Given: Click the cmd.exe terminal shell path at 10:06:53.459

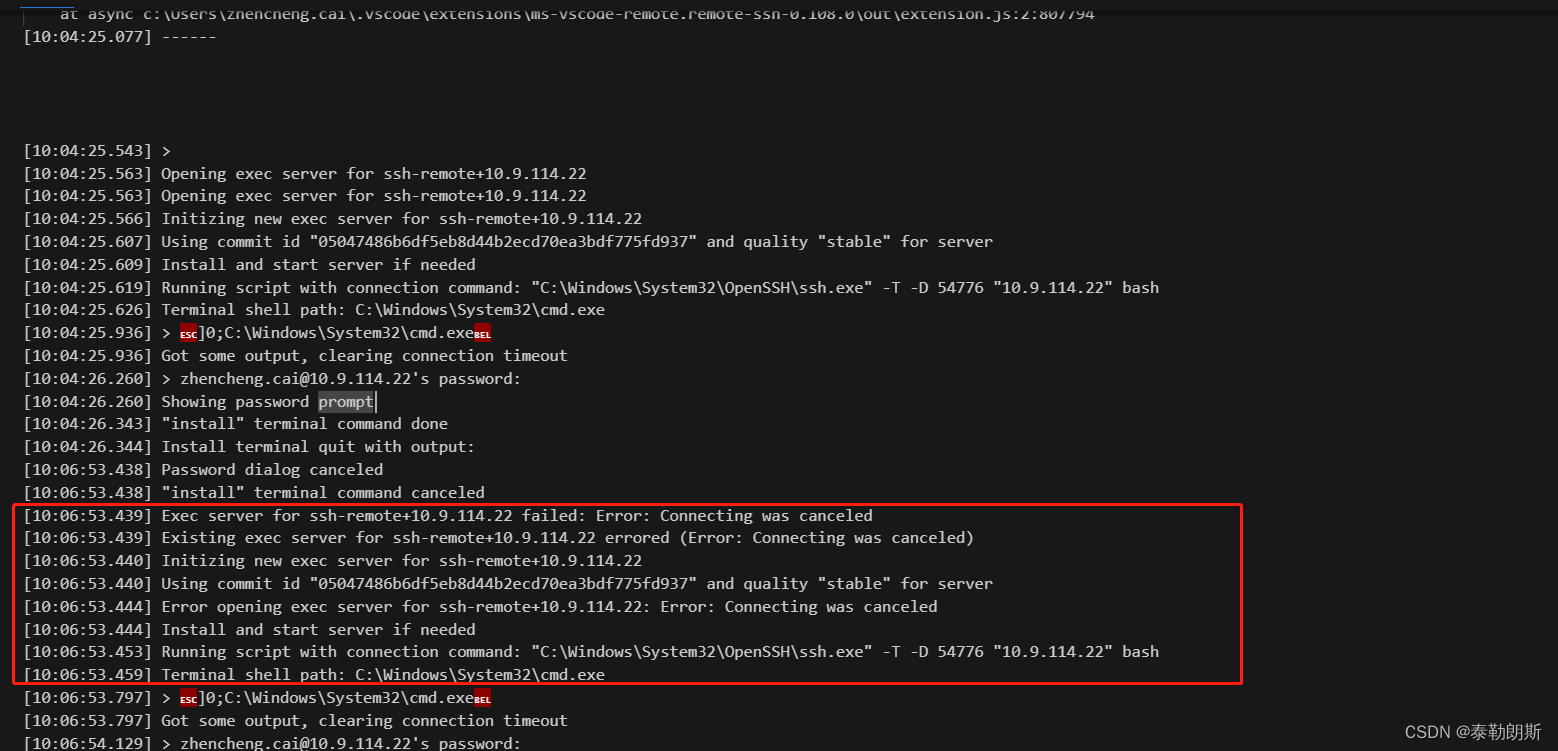Looking at the screenshot, I should click(466, 675).
